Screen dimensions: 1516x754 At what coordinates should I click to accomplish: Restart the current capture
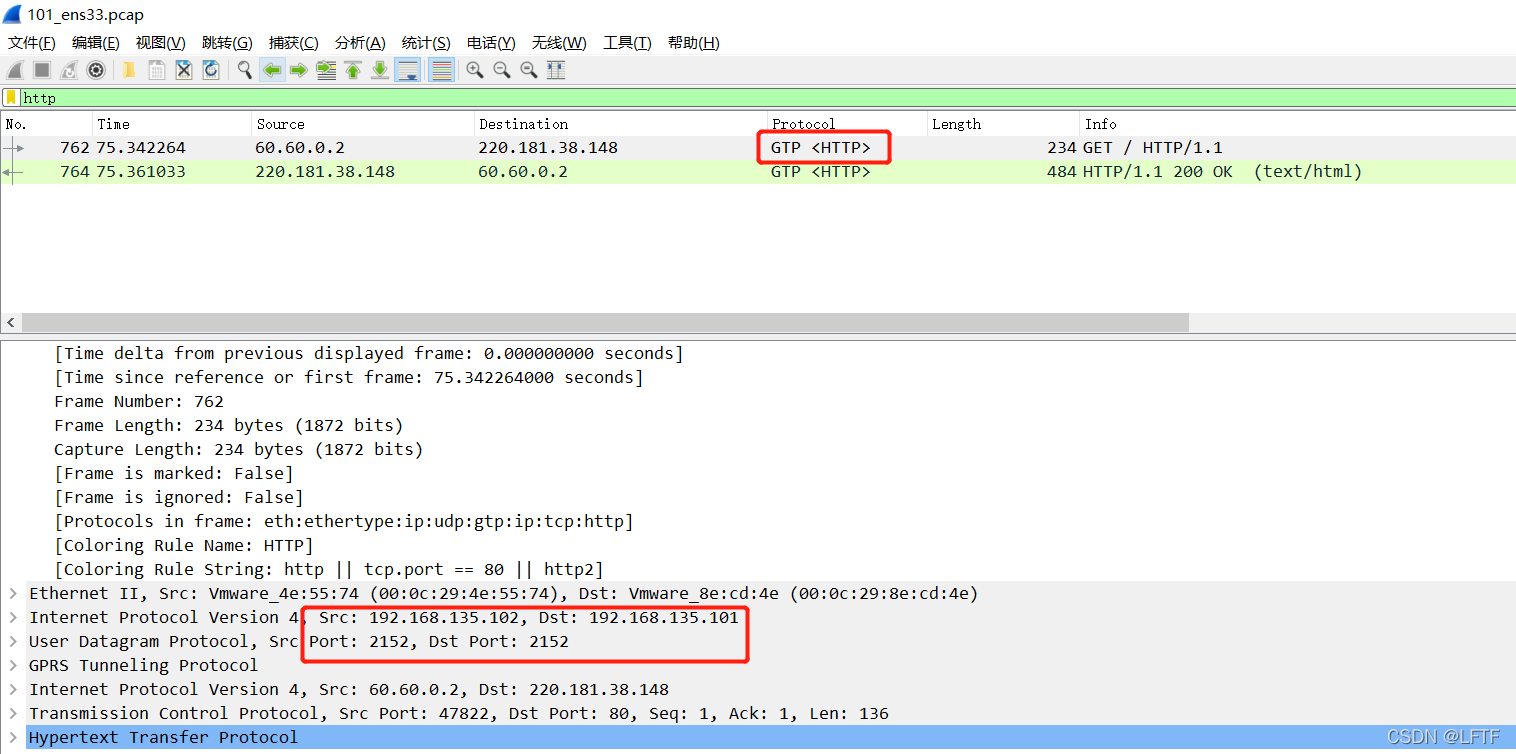coord(69,70)
